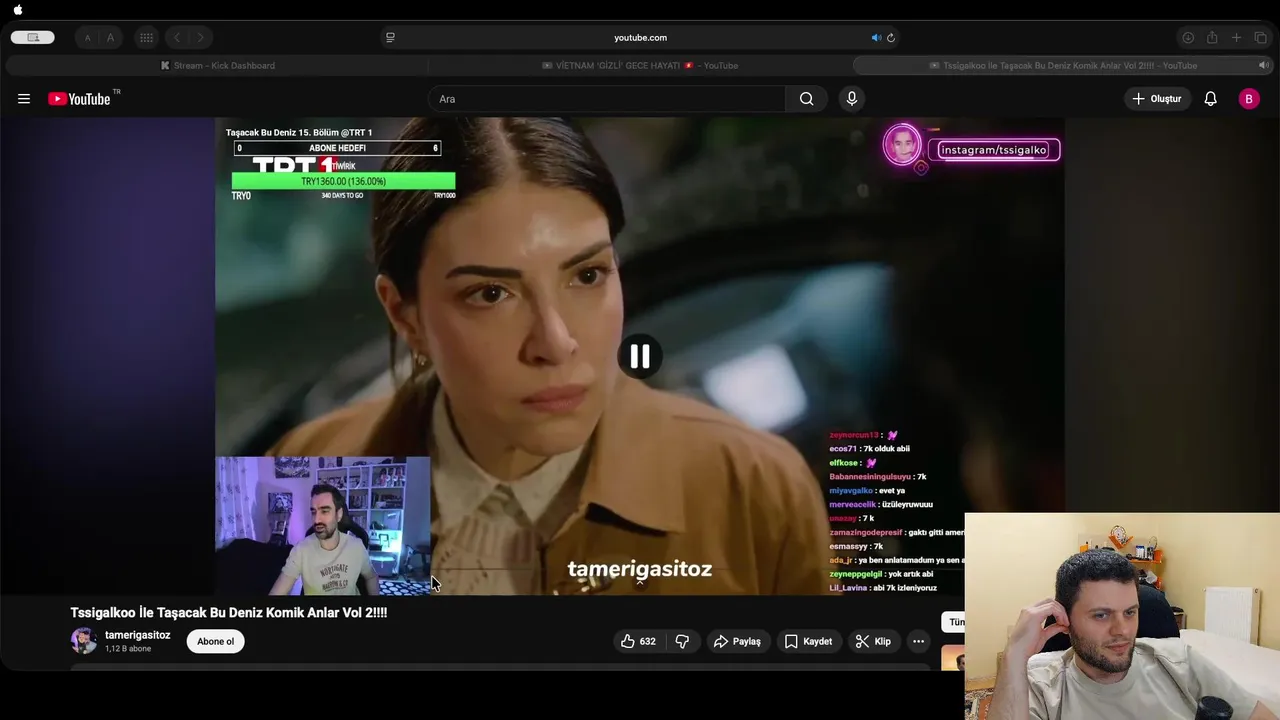The image size is (1280, 720).
Task: Click the video title text
Action: pyautogui.click(x=229, y=612)
